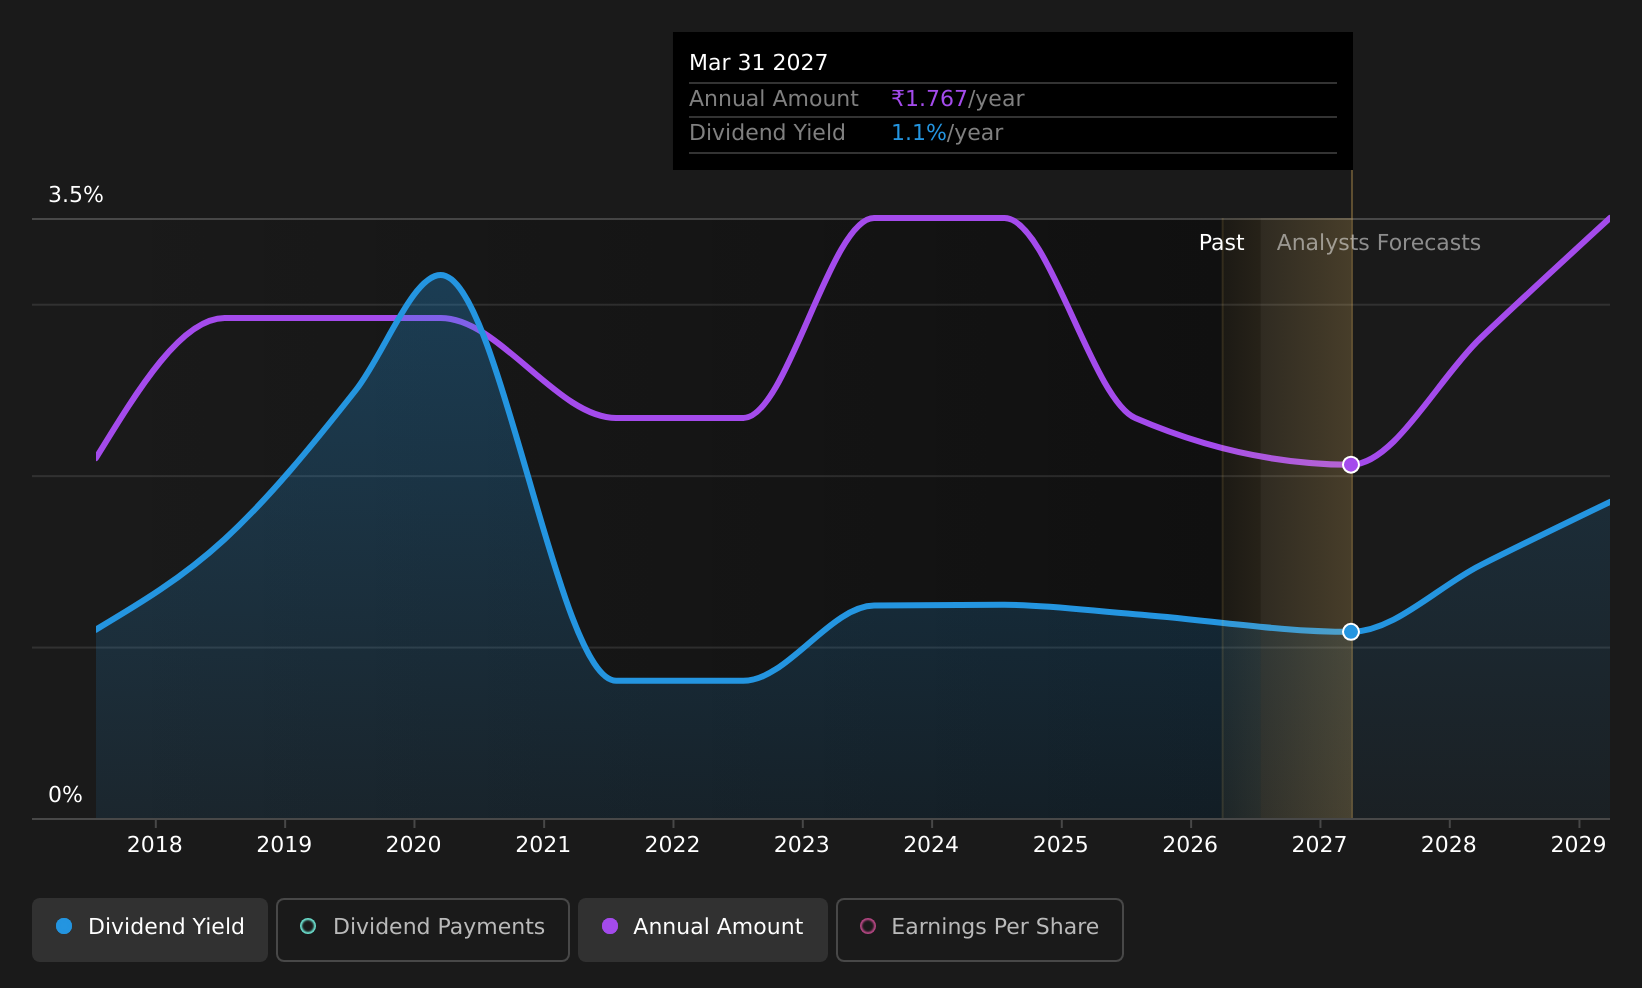
Task: Click the 2023 x-axis year label
Action: click(802, 845)
